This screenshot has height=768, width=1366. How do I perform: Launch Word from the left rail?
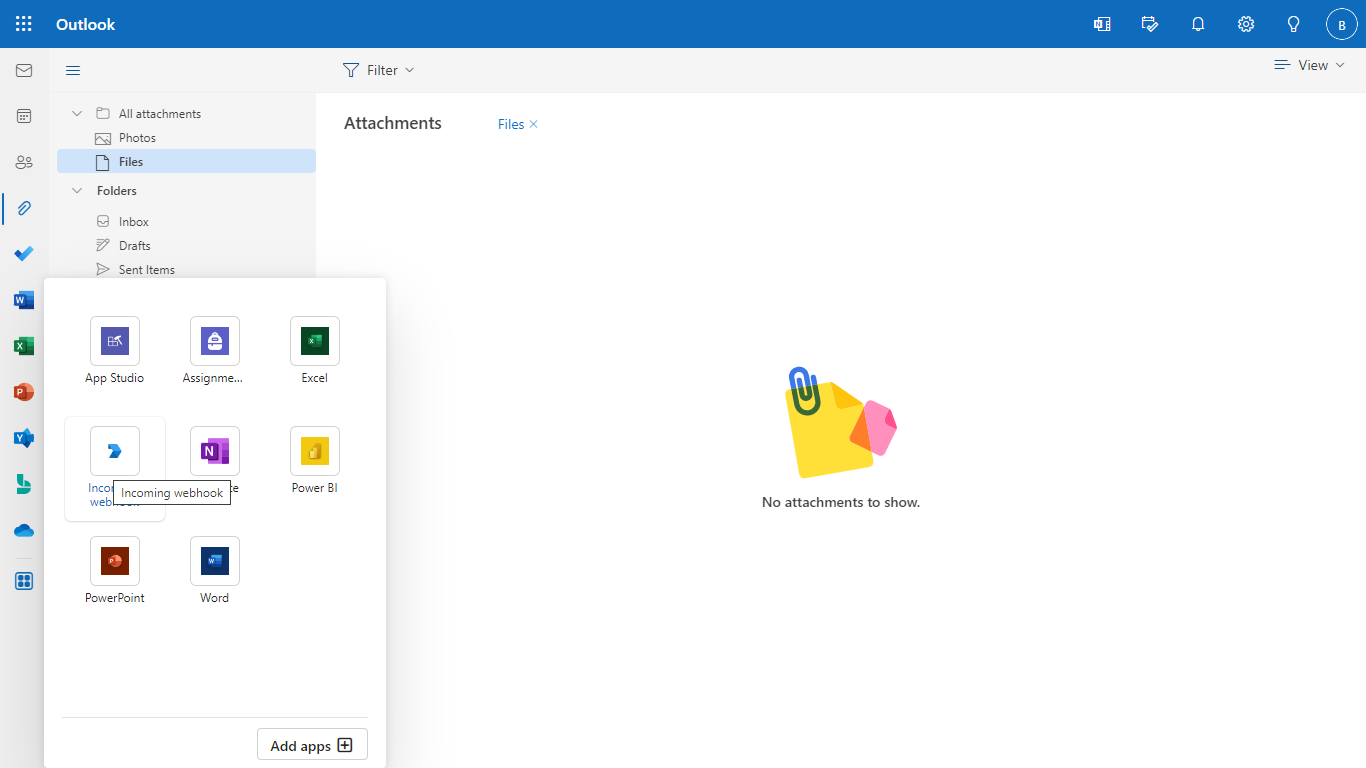pyautogui.click(x=24, y=300)
